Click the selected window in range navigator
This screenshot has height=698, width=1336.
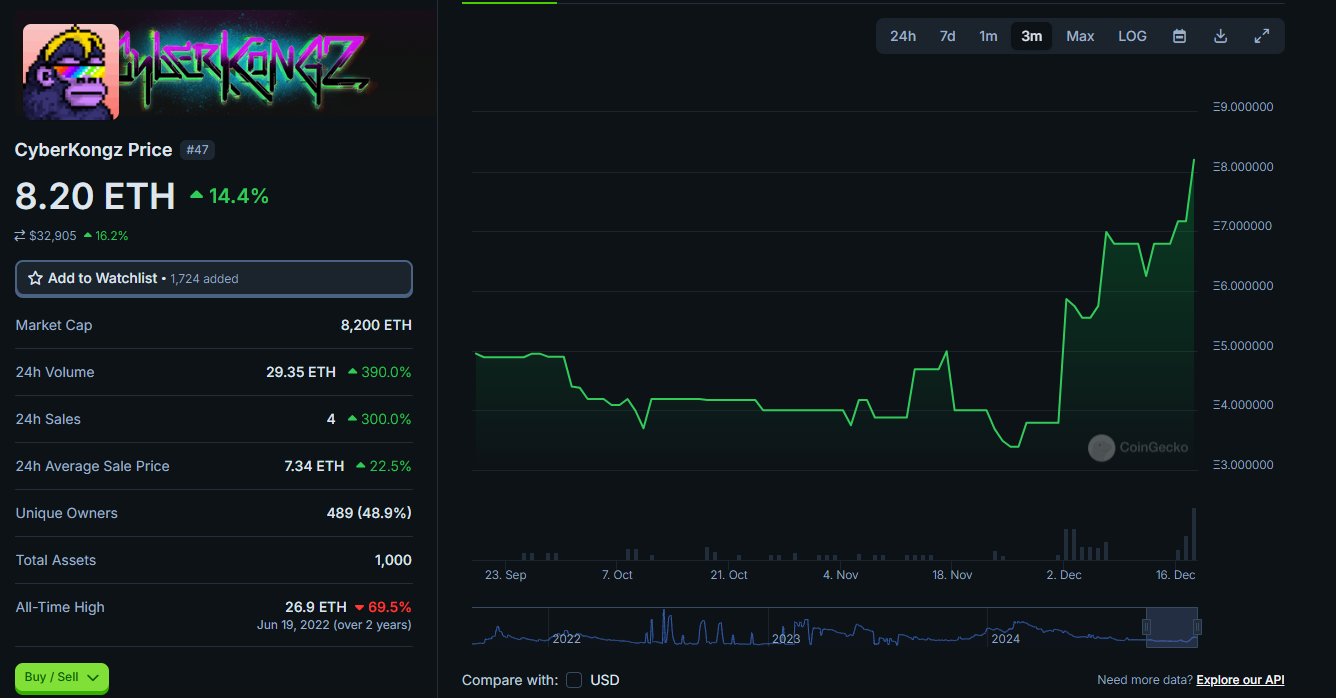[x=1172, y=627]
